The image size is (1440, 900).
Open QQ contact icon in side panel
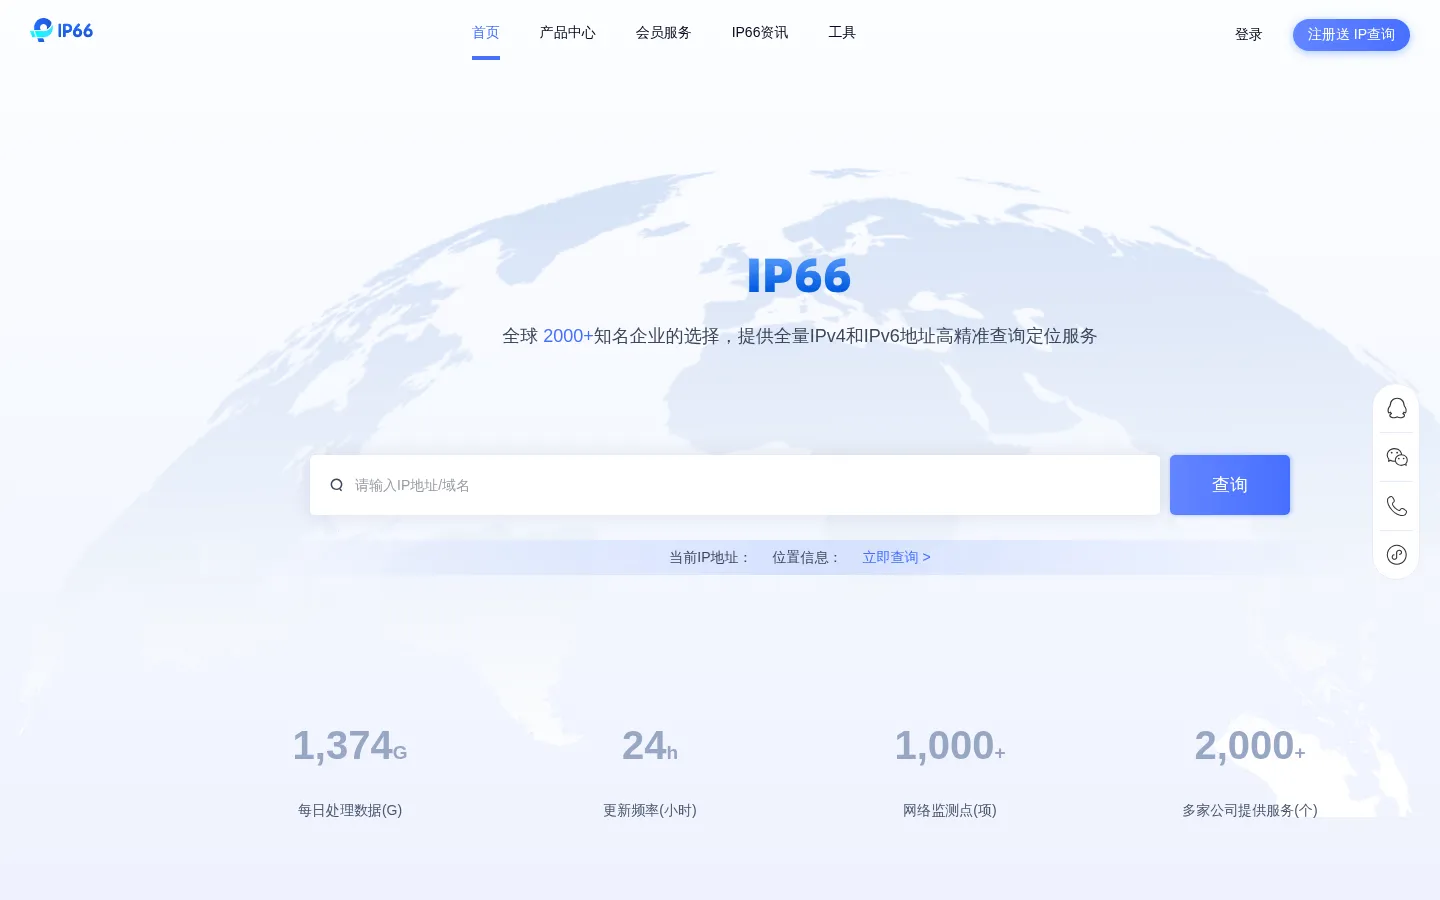pos(1397,408)
